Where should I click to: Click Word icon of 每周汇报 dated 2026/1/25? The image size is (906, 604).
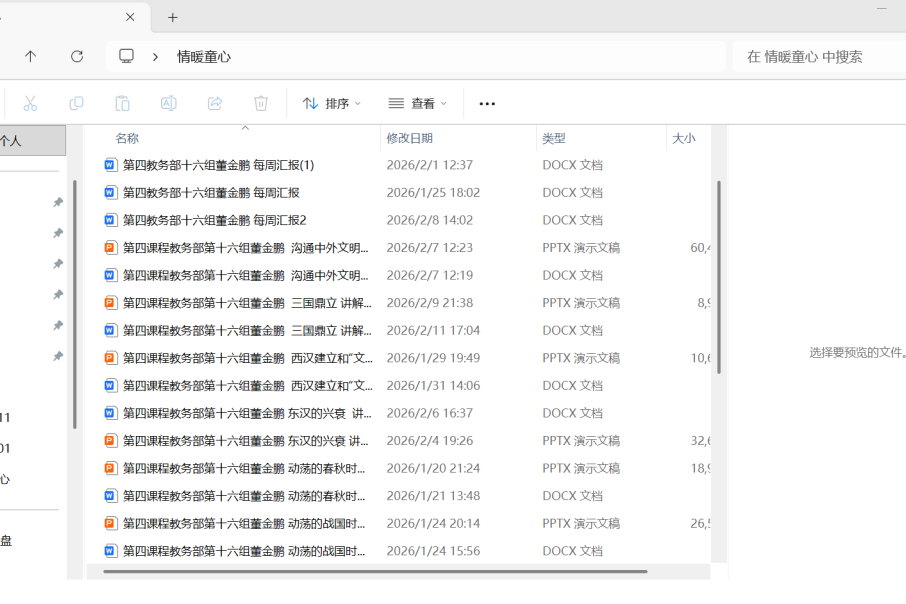[x=110, y=192]
